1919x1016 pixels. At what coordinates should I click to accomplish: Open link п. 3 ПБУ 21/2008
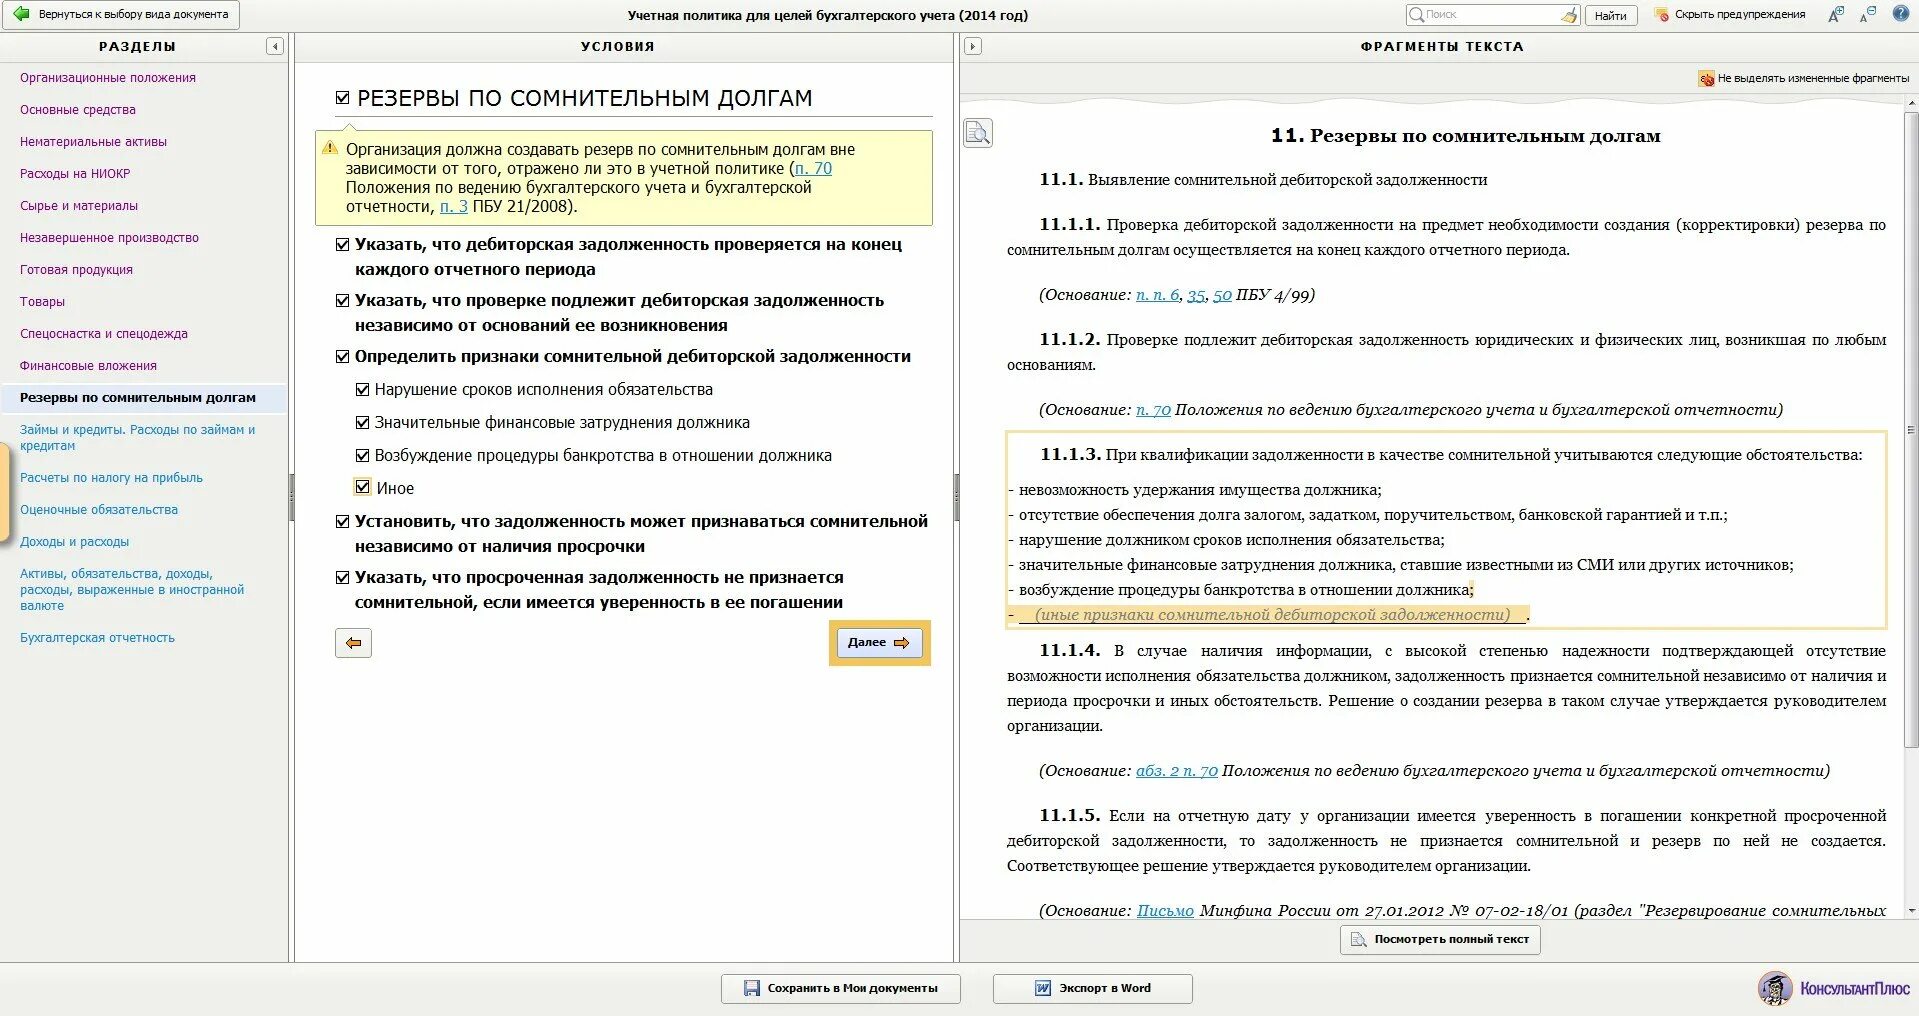[454, 207]
